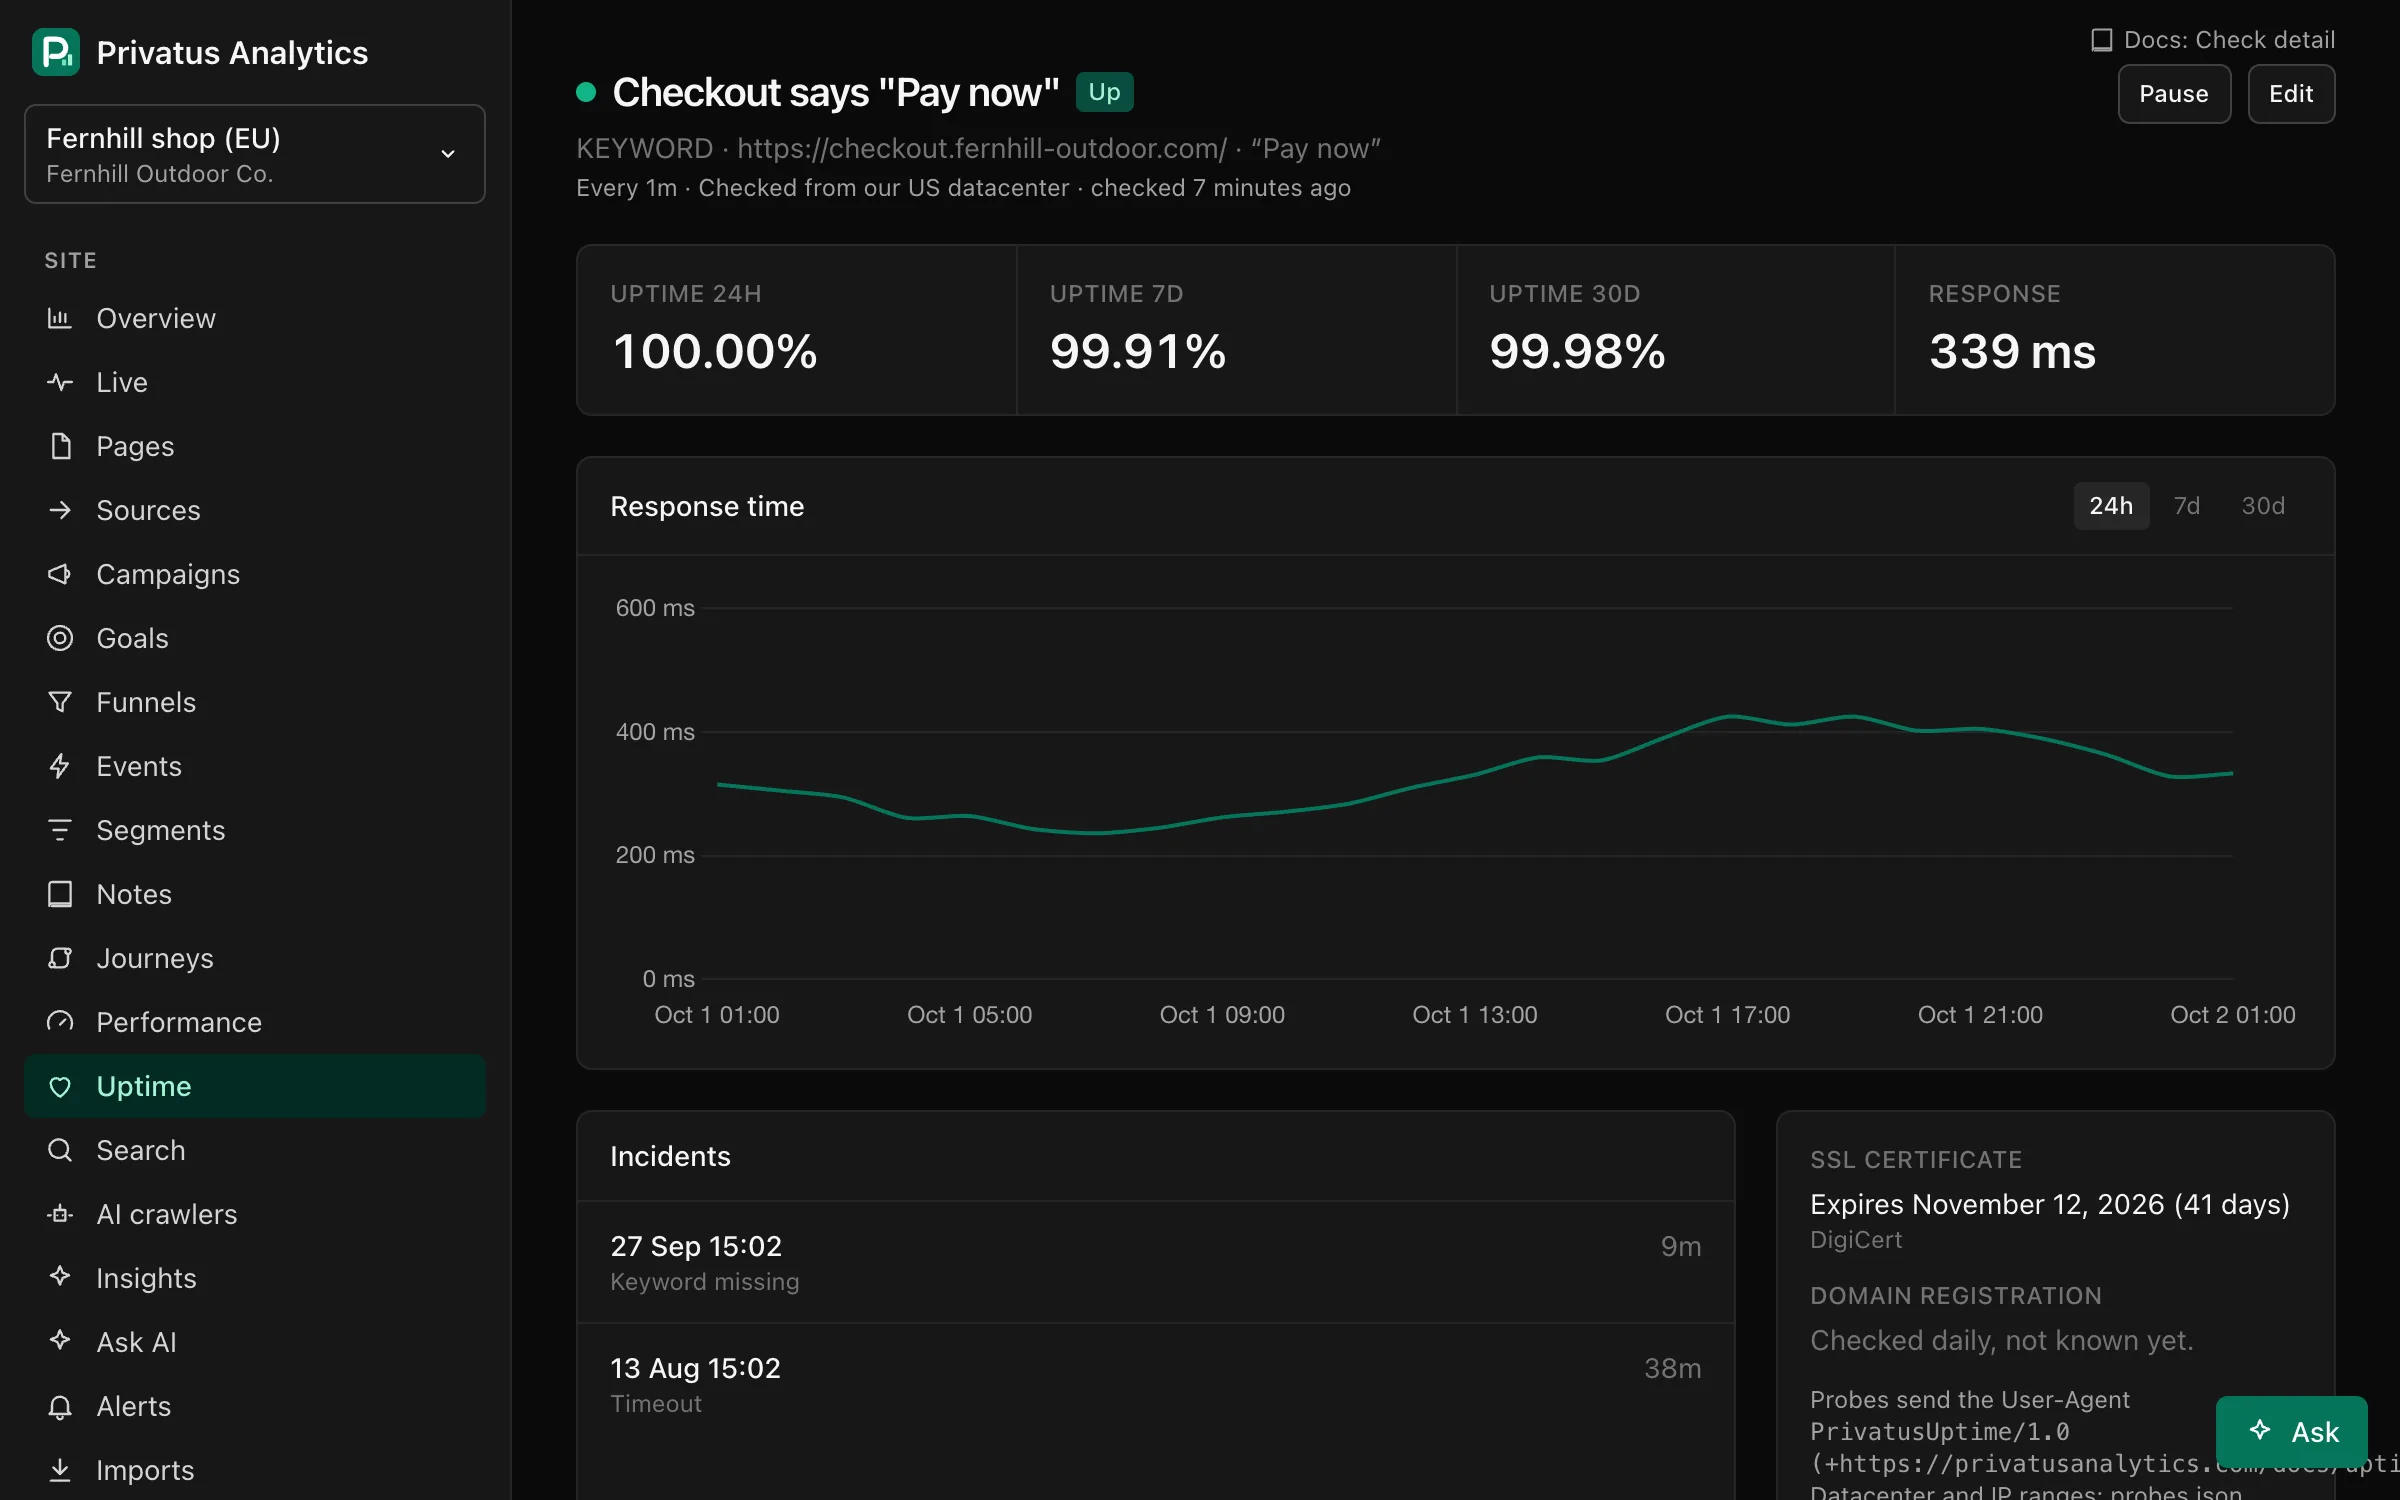Switch response chart to 30d
The image size is (2400, 1500).
point(2262,506)
